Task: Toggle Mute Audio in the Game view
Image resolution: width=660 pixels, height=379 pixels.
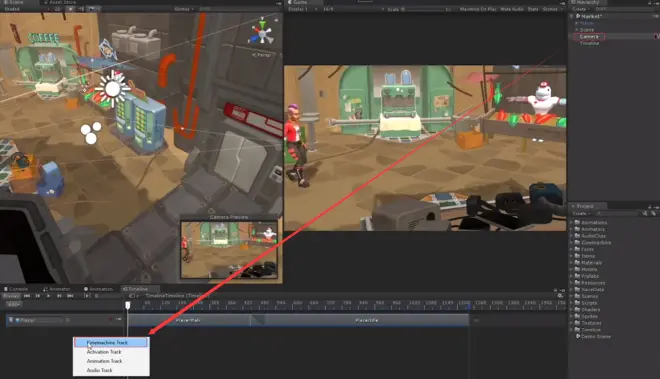Action: point(512,9)
